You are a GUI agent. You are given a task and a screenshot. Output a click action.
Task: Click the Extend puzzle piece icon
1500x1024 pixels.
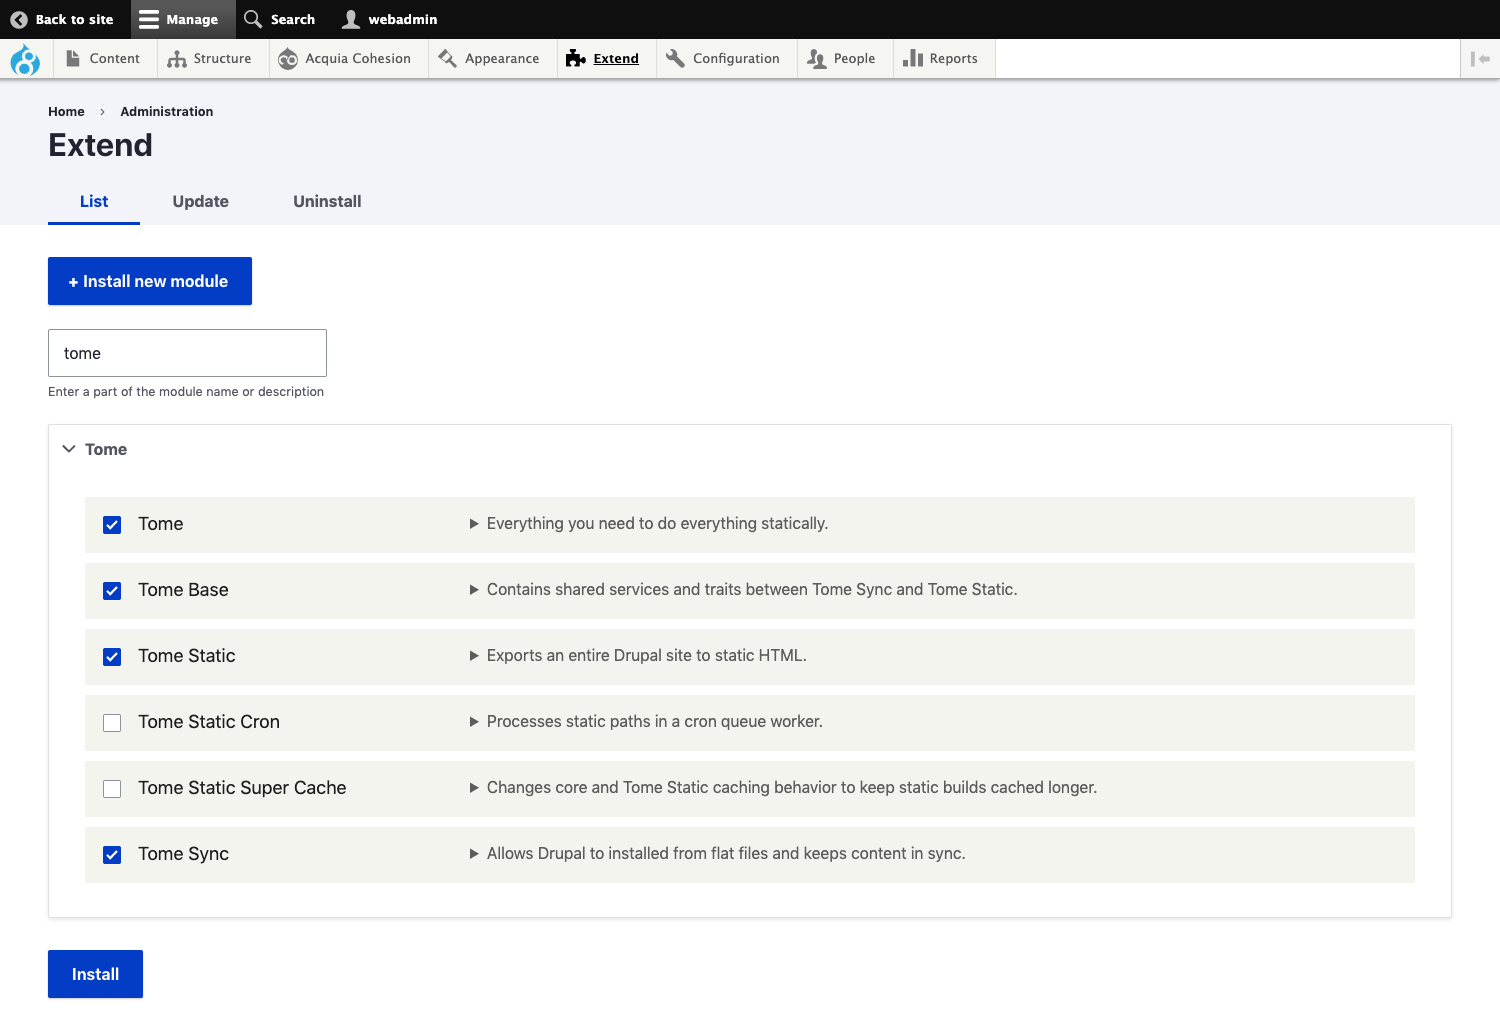click(575, 59)
